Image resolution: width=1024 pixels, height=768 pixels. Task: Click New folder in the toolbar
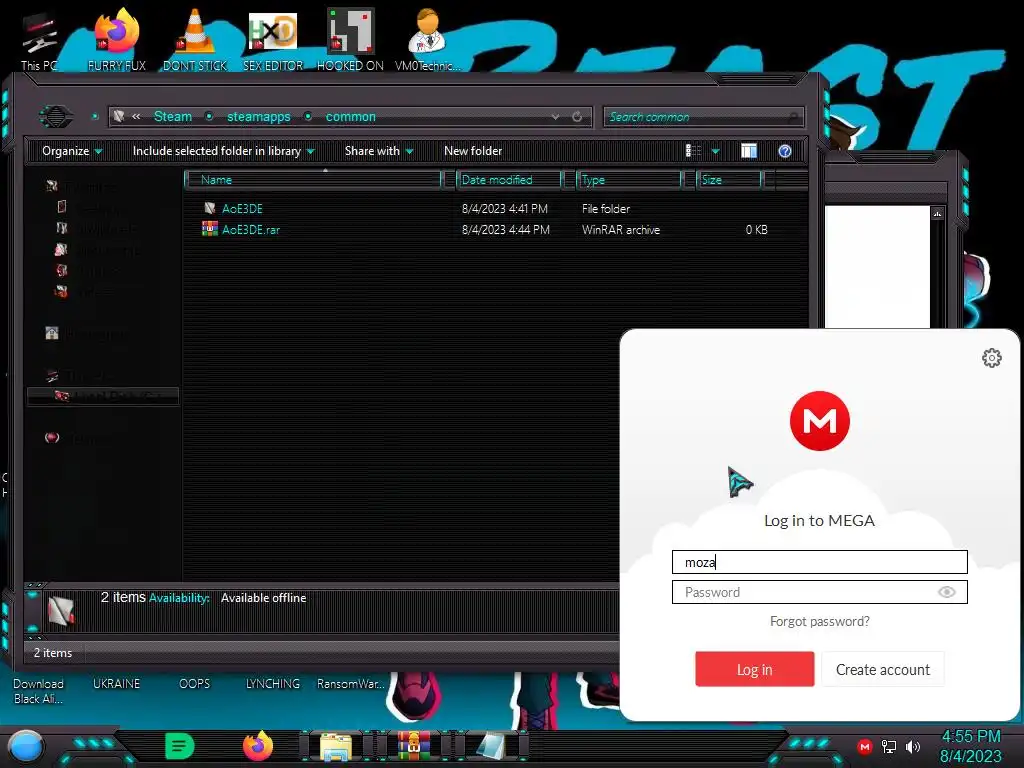point(473,152)
